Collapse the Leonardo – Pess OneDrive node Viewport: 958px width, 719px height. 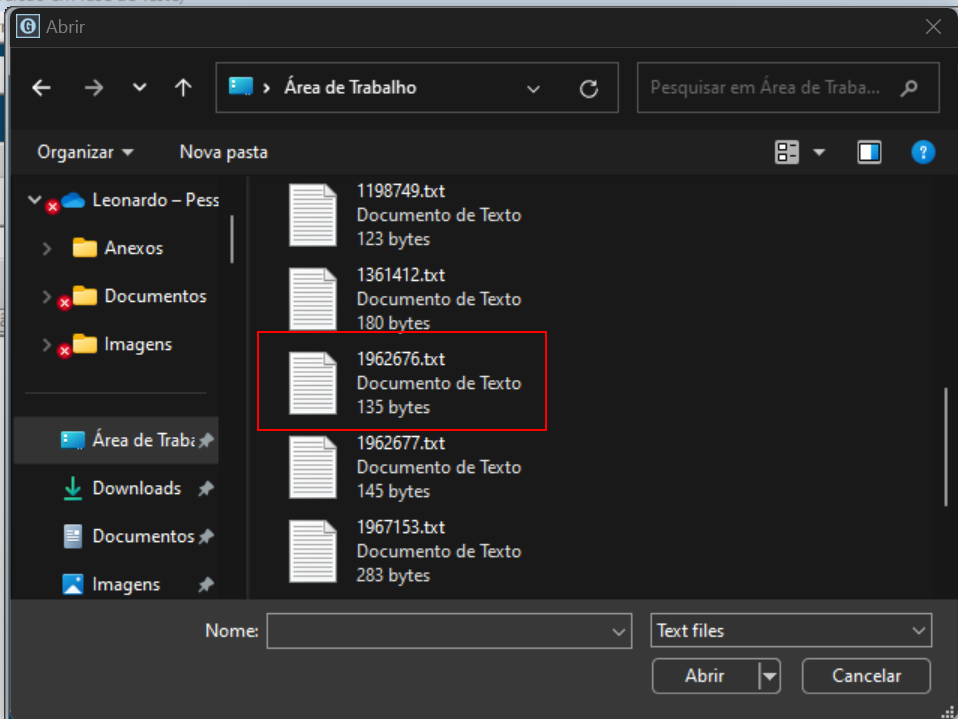click(x=35, y=199)
